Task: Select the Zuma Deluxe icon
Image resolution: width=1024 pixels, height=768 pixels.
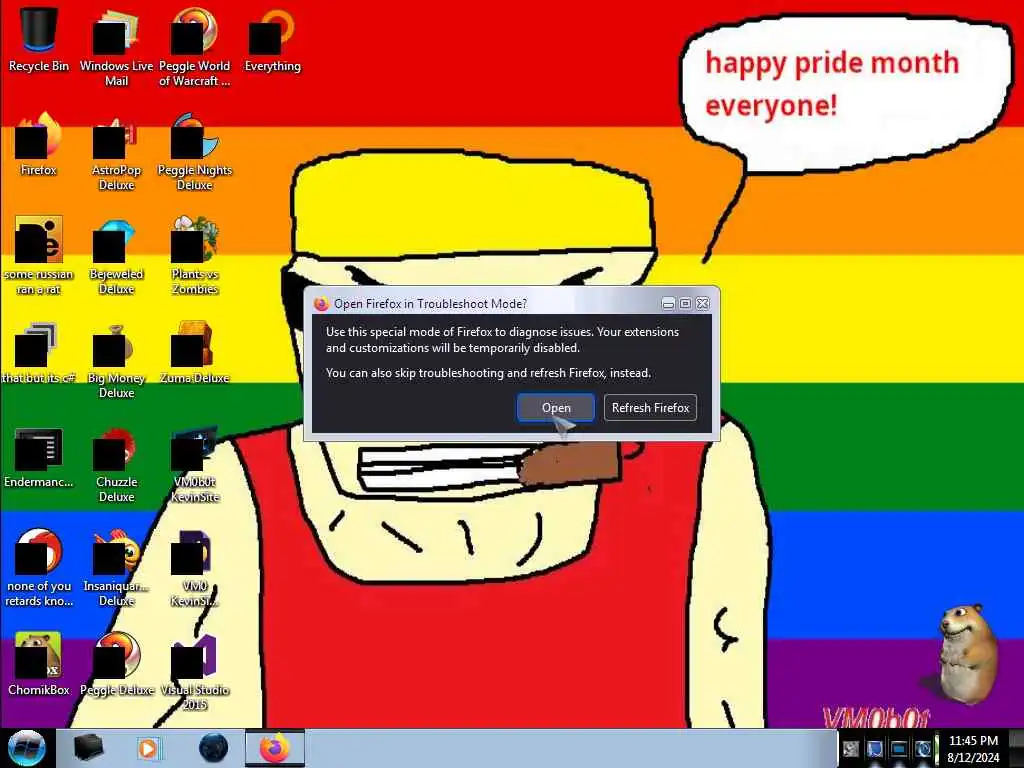Action: coord(195,353)
